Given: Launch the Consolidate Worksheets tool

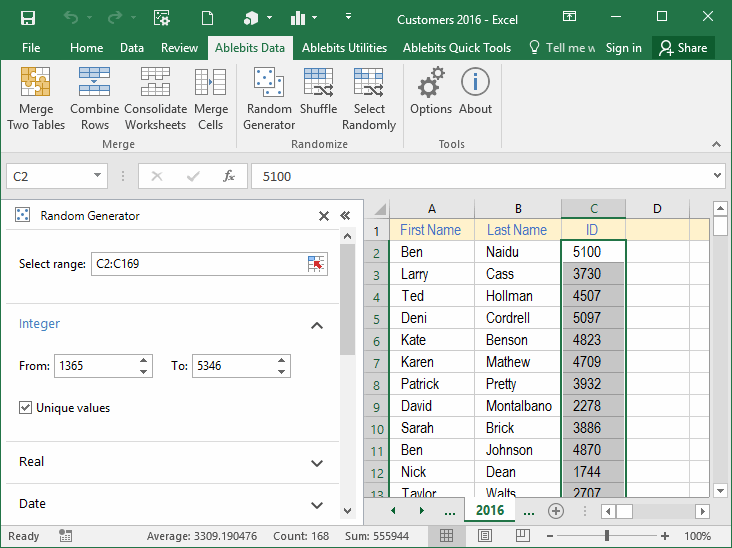Looking at the screenshot, I should tap(155, 99).
